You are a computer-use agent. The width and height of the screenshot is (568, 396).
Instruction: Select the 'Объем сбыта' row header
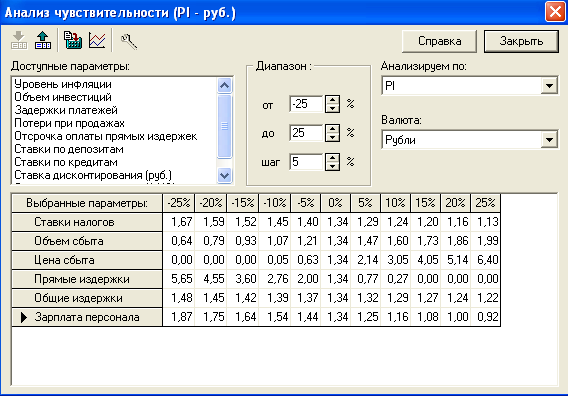87,241
